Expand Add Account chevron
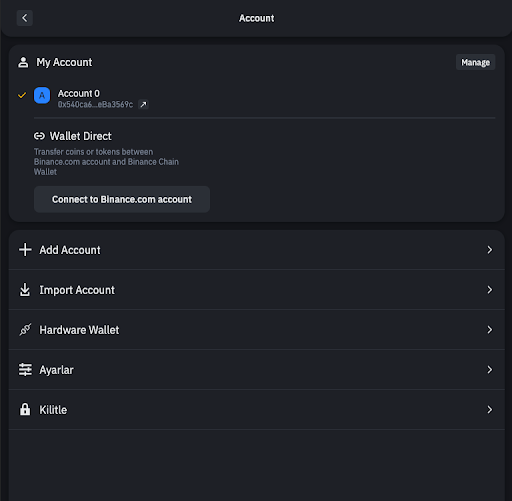Viewport: 512px width, 501px height. pyautogui.click(x=489, y=250)
